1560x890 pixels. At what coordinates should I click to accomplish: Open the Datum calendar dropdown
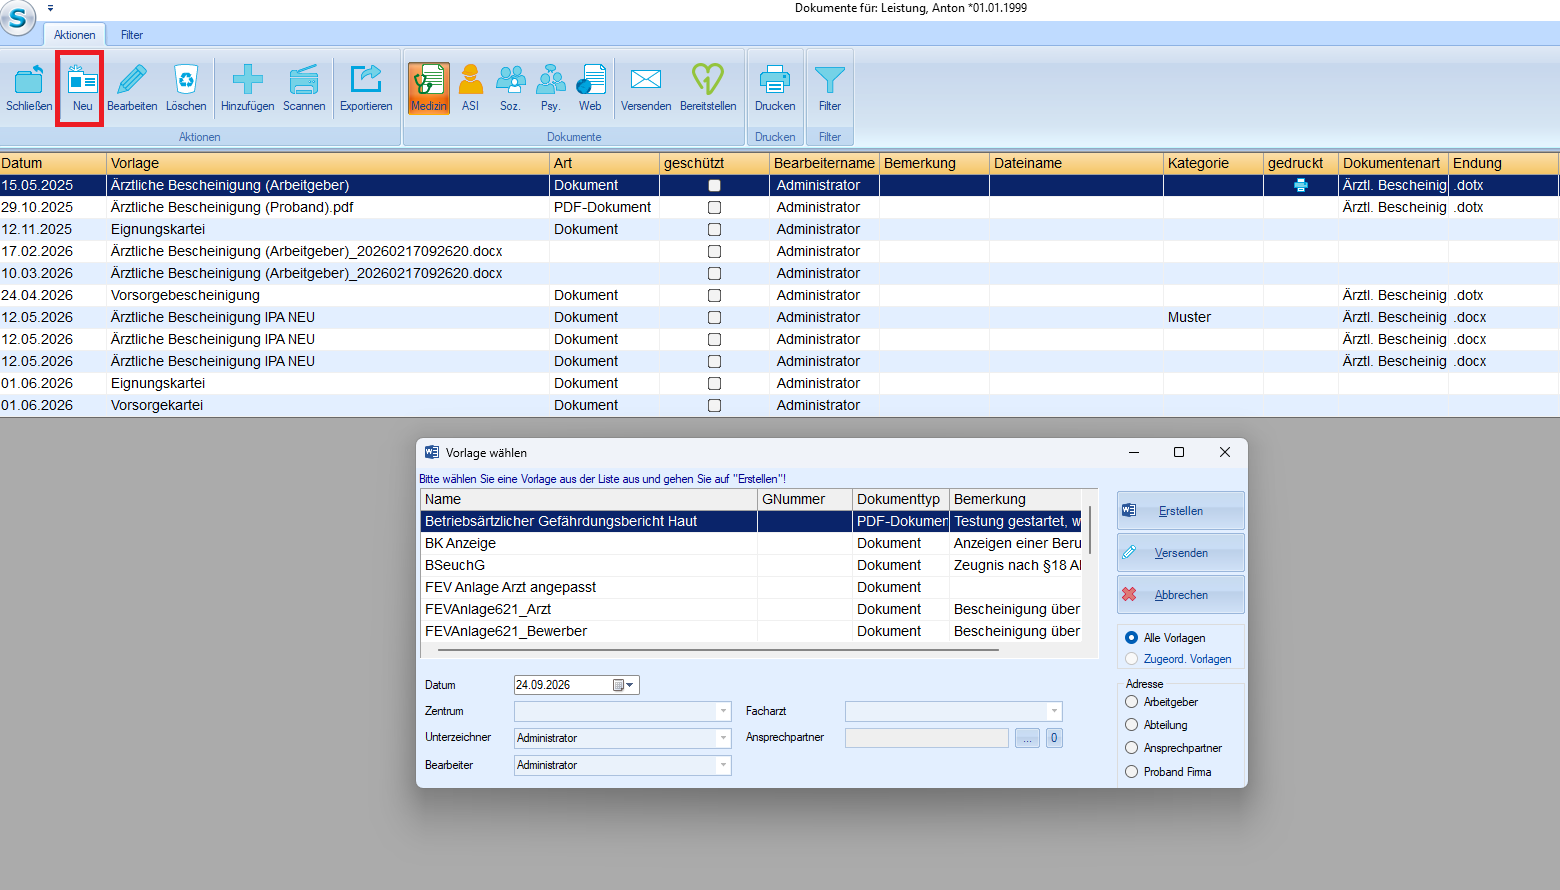[624, 685]
